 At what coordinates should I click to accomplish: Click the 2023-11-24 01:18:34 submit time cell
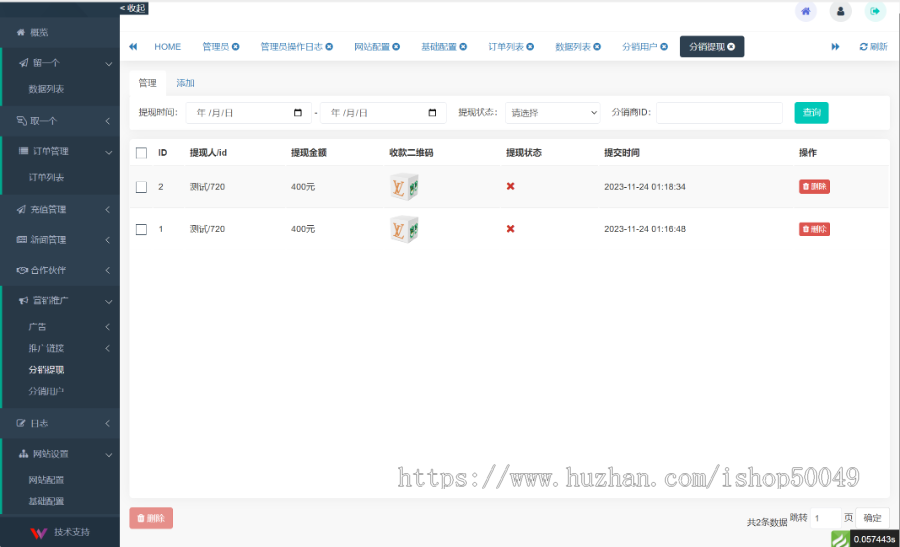pyautogui.click(x=645, y=187)
